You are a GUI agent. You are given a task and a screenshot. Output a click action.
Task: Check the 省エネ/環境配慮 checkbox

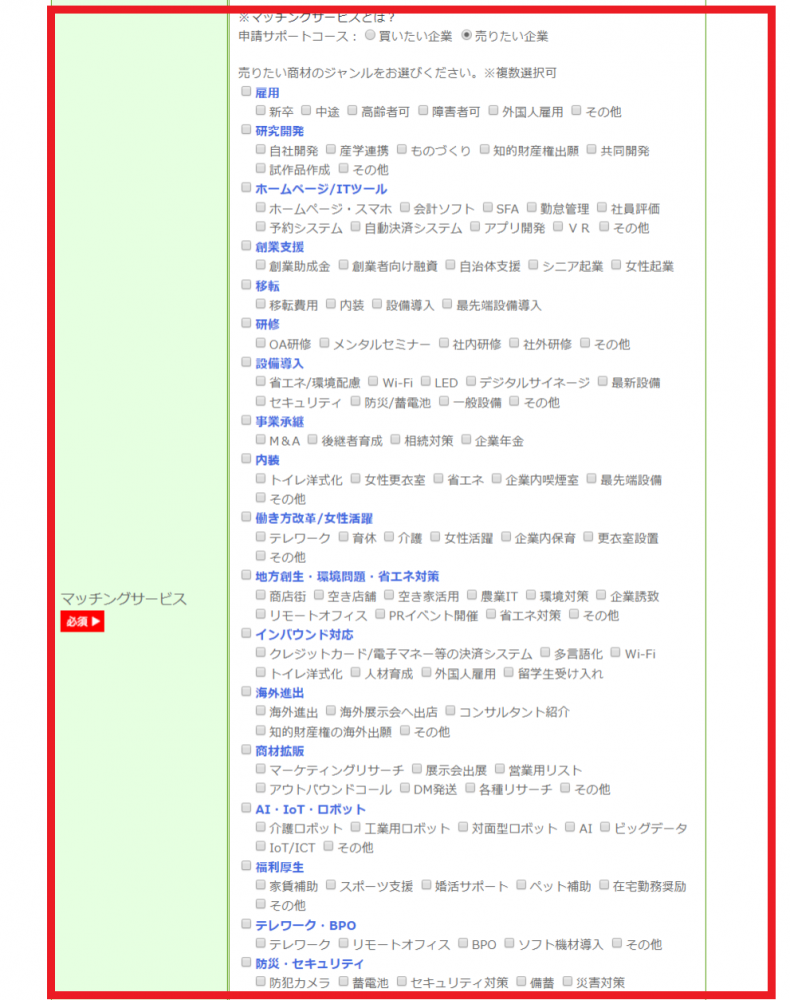260,381
